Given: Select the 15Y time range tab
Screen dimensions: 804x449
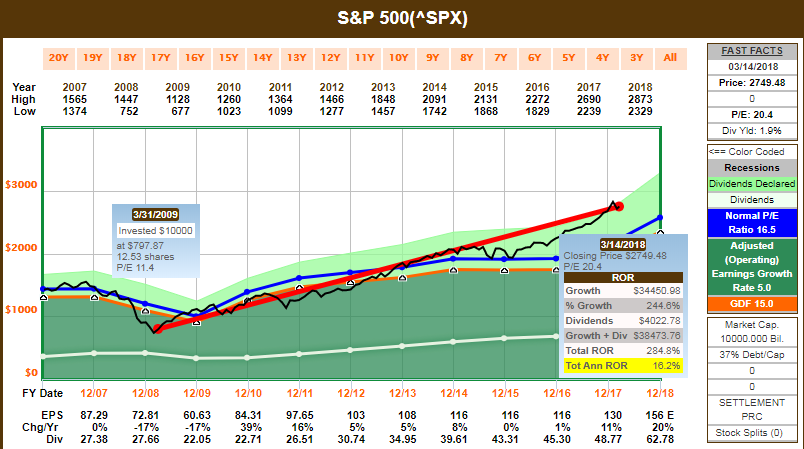Looking at the screenshot, I should pos(228,58).
